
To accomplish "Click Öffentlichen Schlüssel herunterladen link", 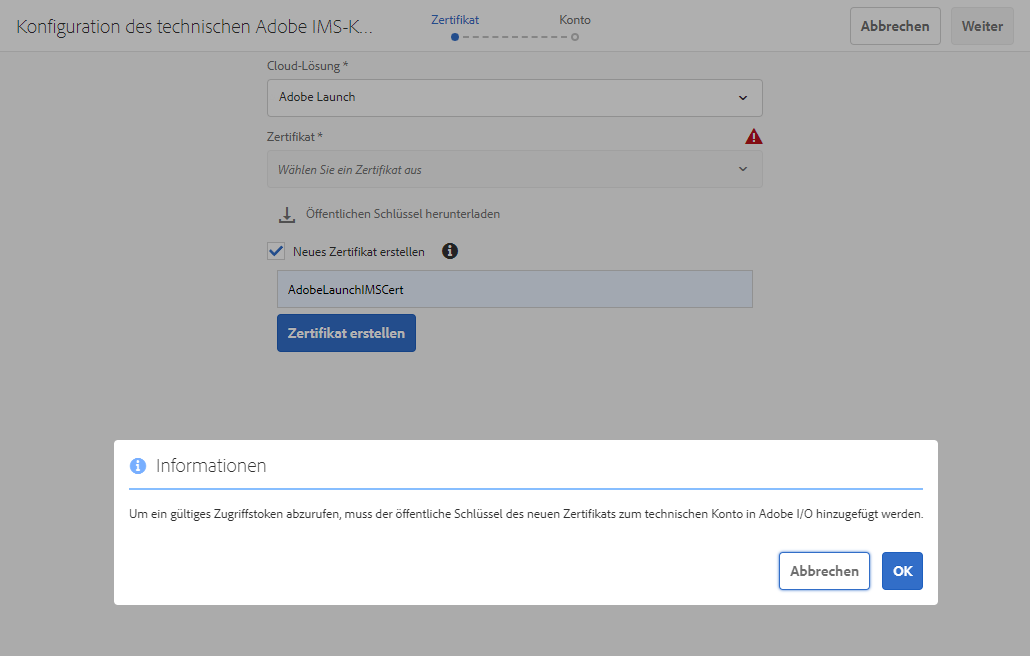I will coord(403,214).
